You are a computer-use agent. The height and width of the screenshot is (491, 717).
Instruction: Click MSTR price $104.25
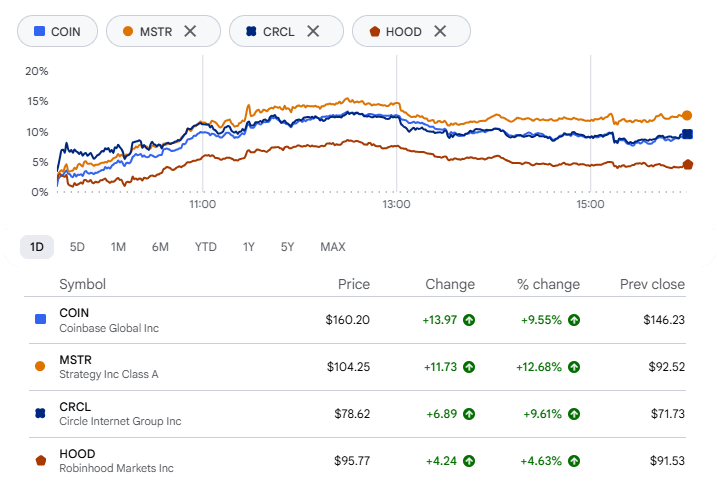348,367
